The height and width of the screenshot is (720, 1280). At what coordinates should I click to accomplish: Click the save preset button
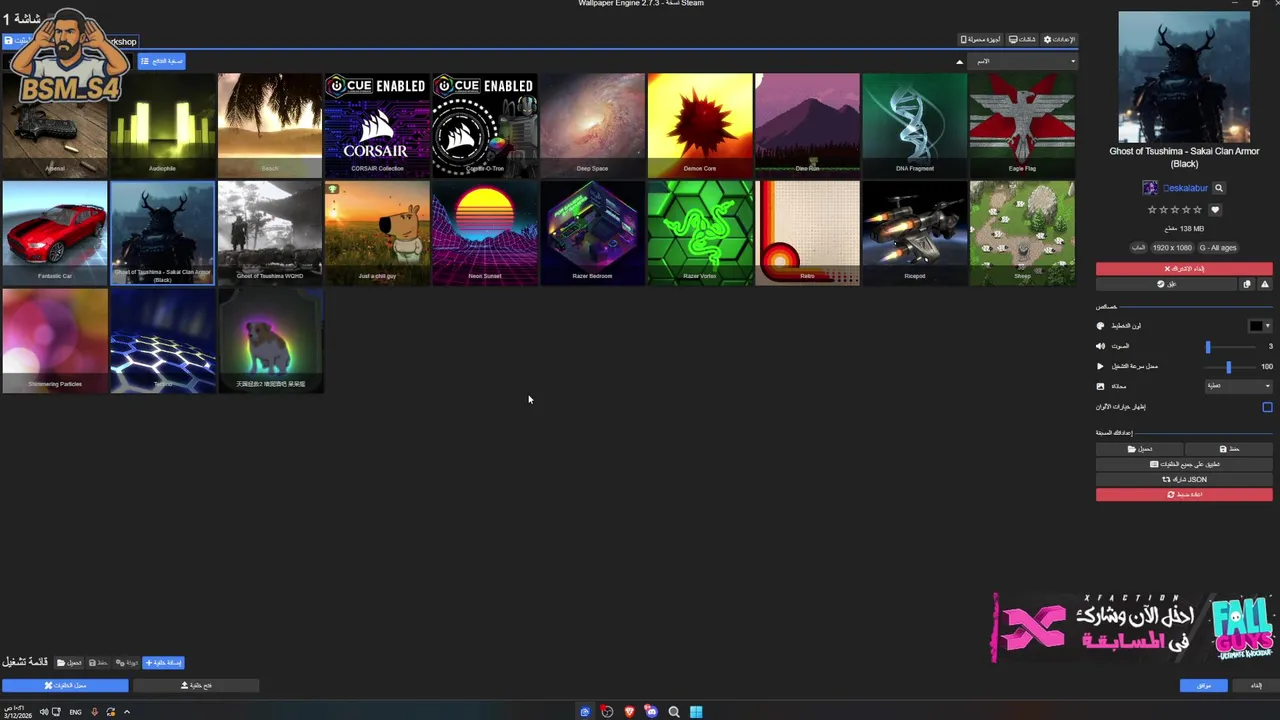click(1229, 449)
